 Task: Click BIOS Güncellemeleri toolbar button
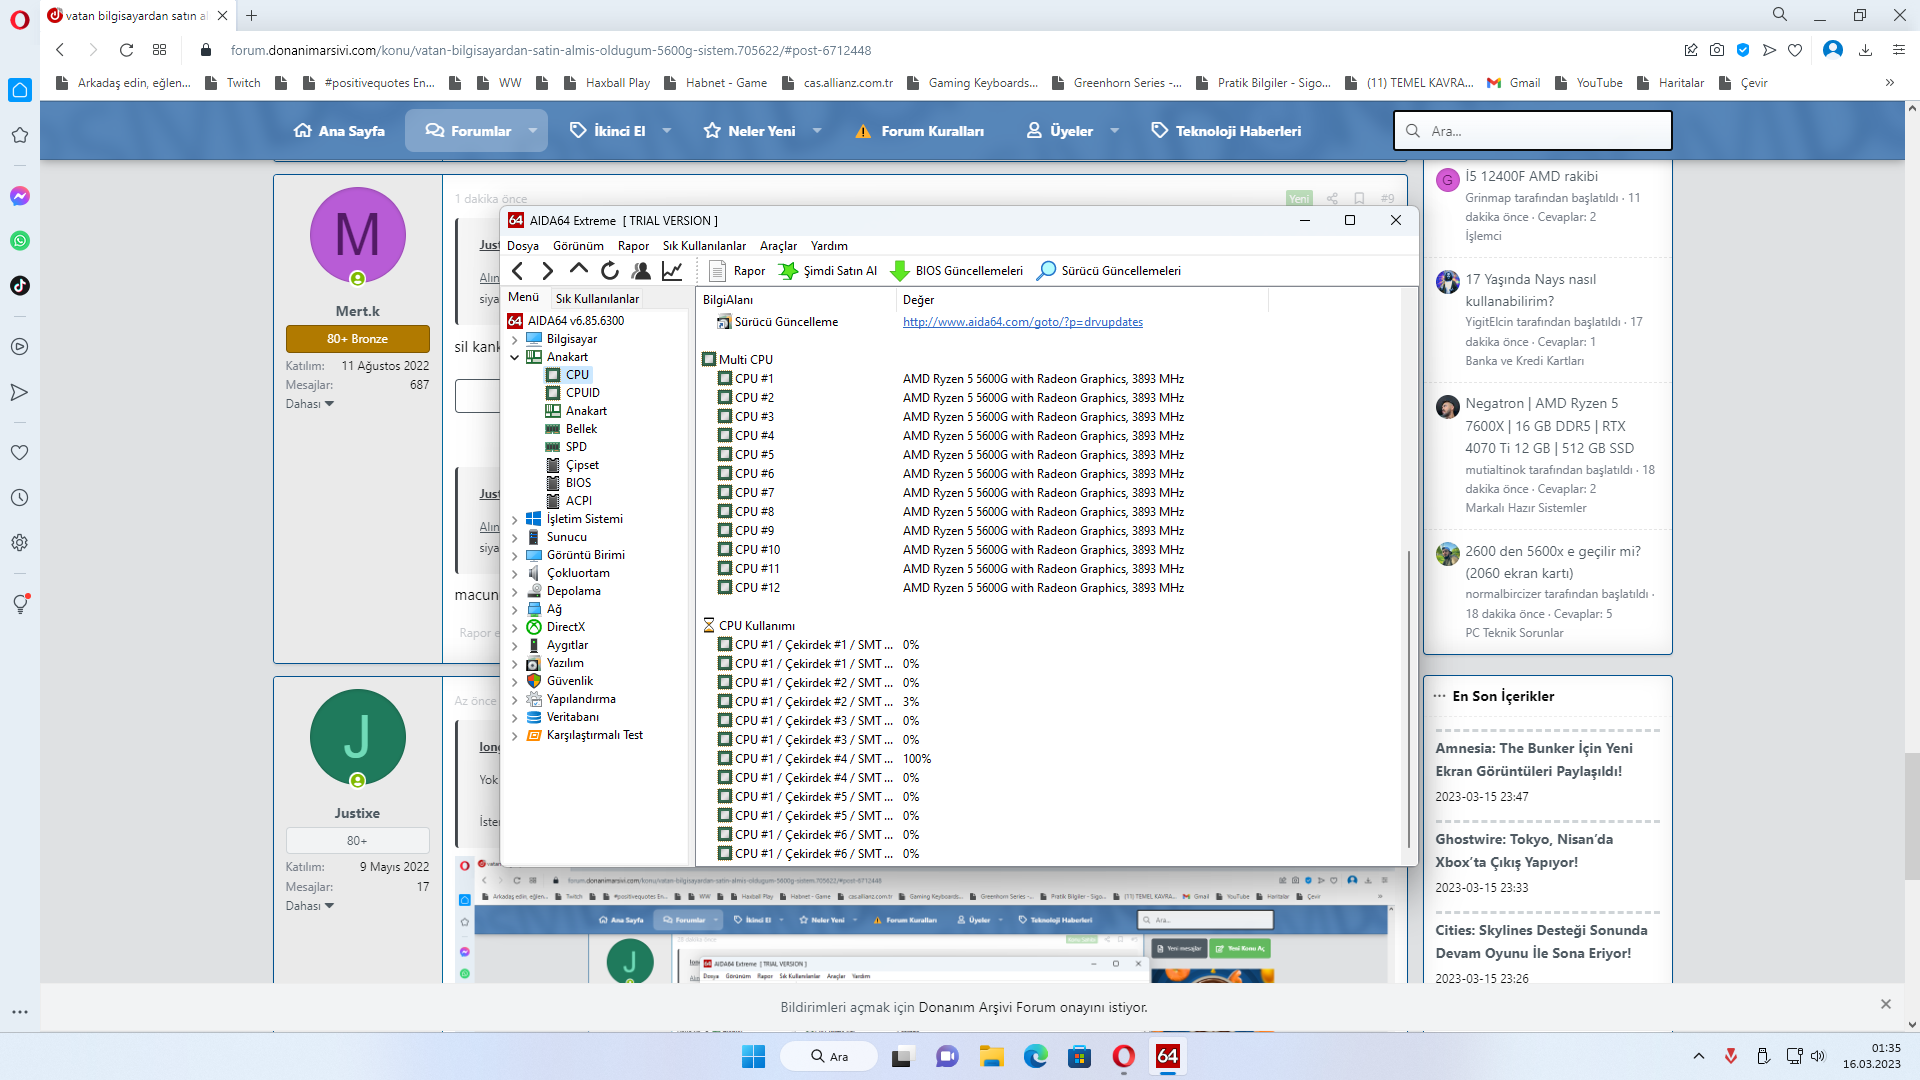[957, 270]
